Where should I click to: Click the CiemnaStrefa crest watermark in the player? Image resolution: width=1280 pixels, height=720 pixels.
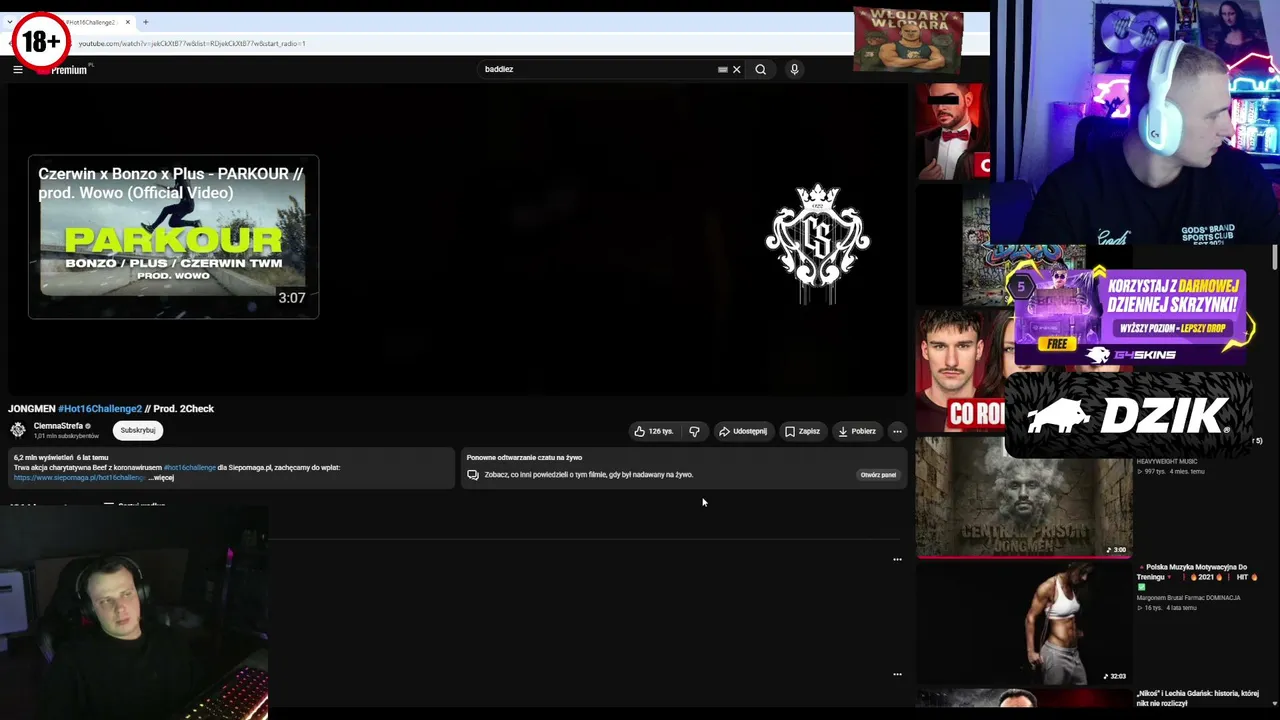click(x=818, y=242)
